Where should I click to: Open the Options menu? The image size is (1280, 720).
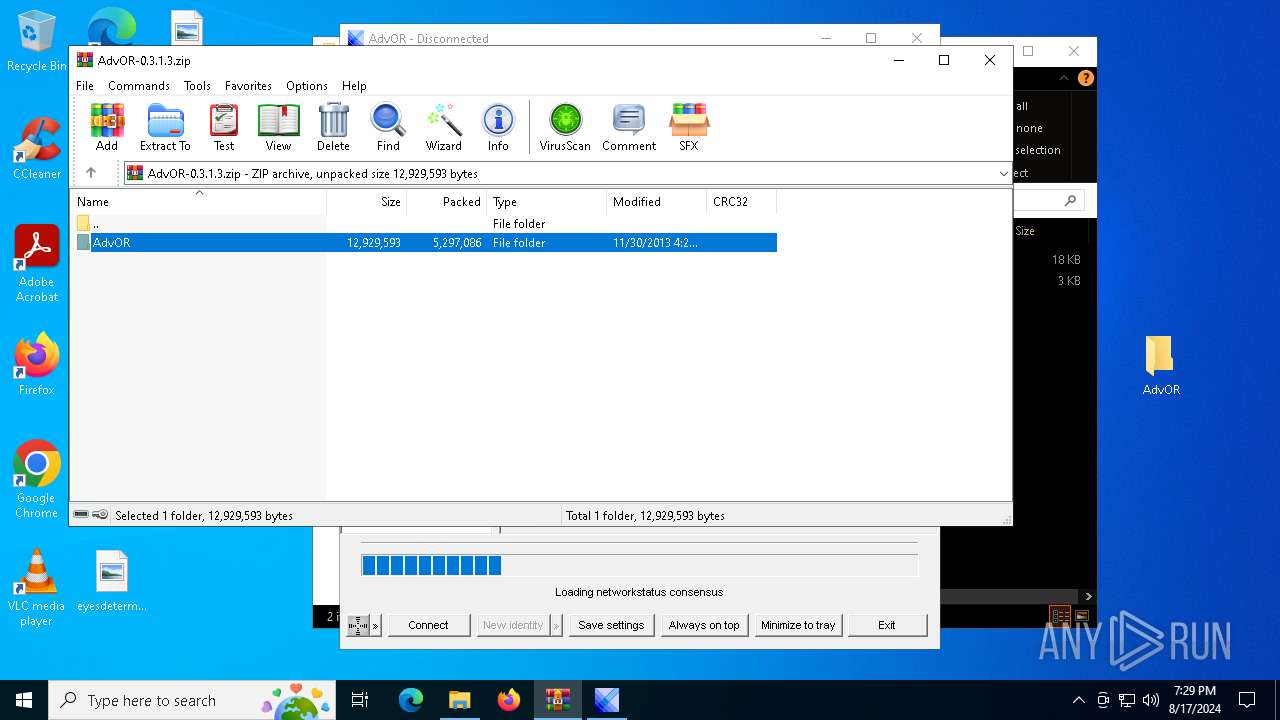306,86
